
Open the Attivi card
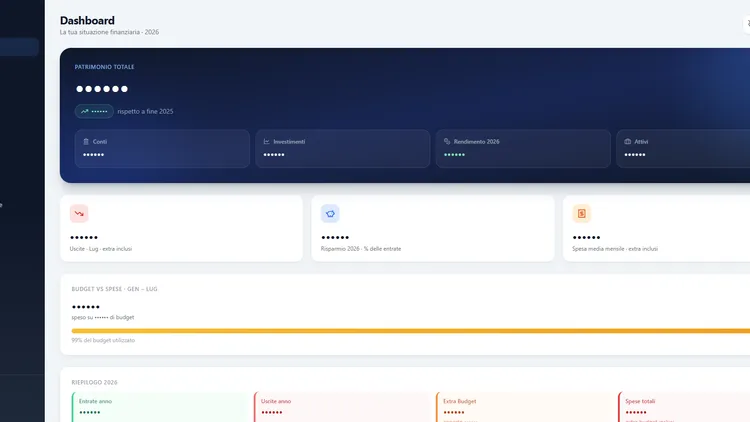[x=684, y=149]
